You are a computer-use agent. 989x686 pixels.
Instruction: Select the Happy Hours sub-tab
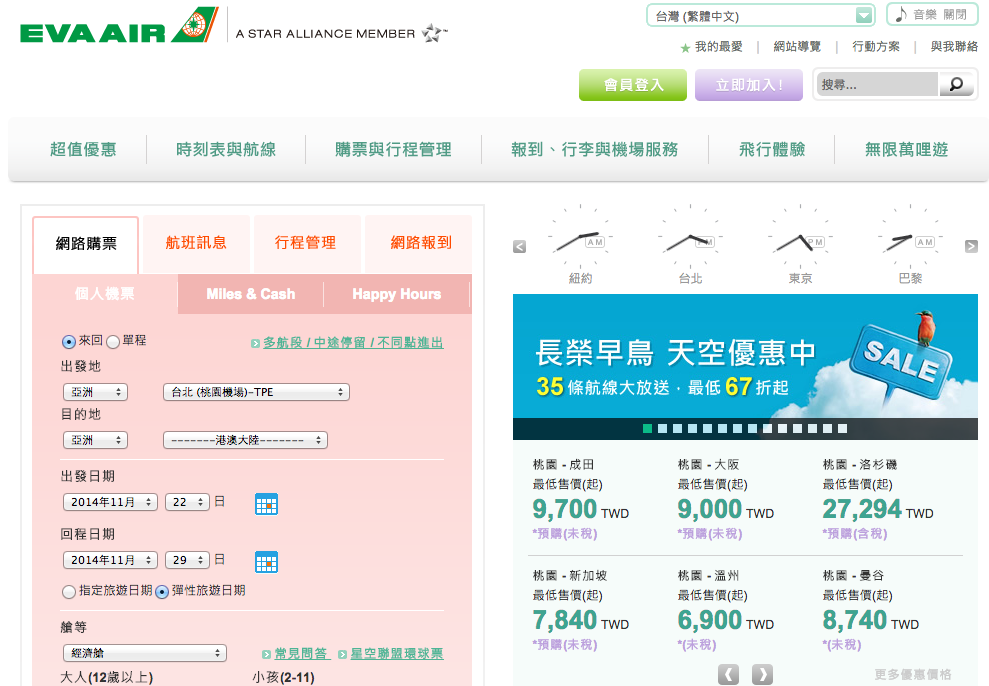click(397, 294)
